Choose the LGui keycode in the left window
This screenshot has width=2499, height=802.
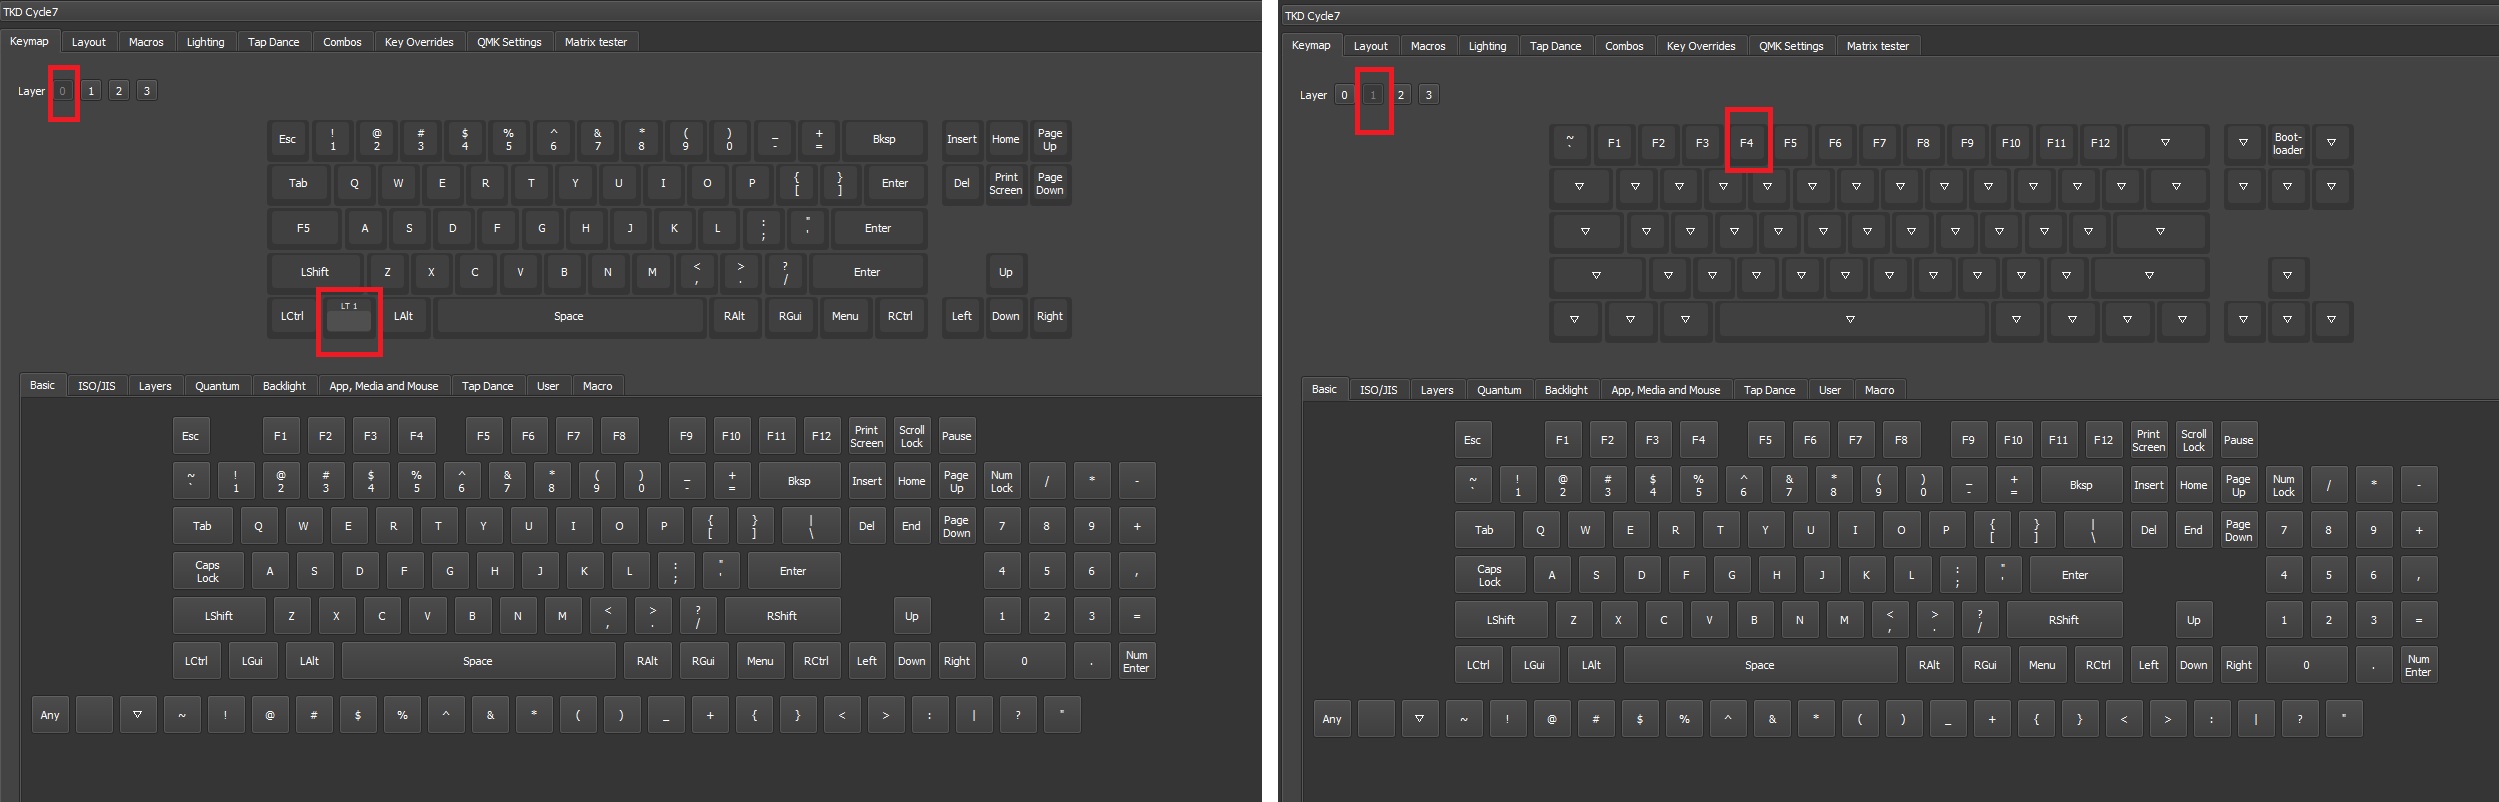tap(252, 661)
